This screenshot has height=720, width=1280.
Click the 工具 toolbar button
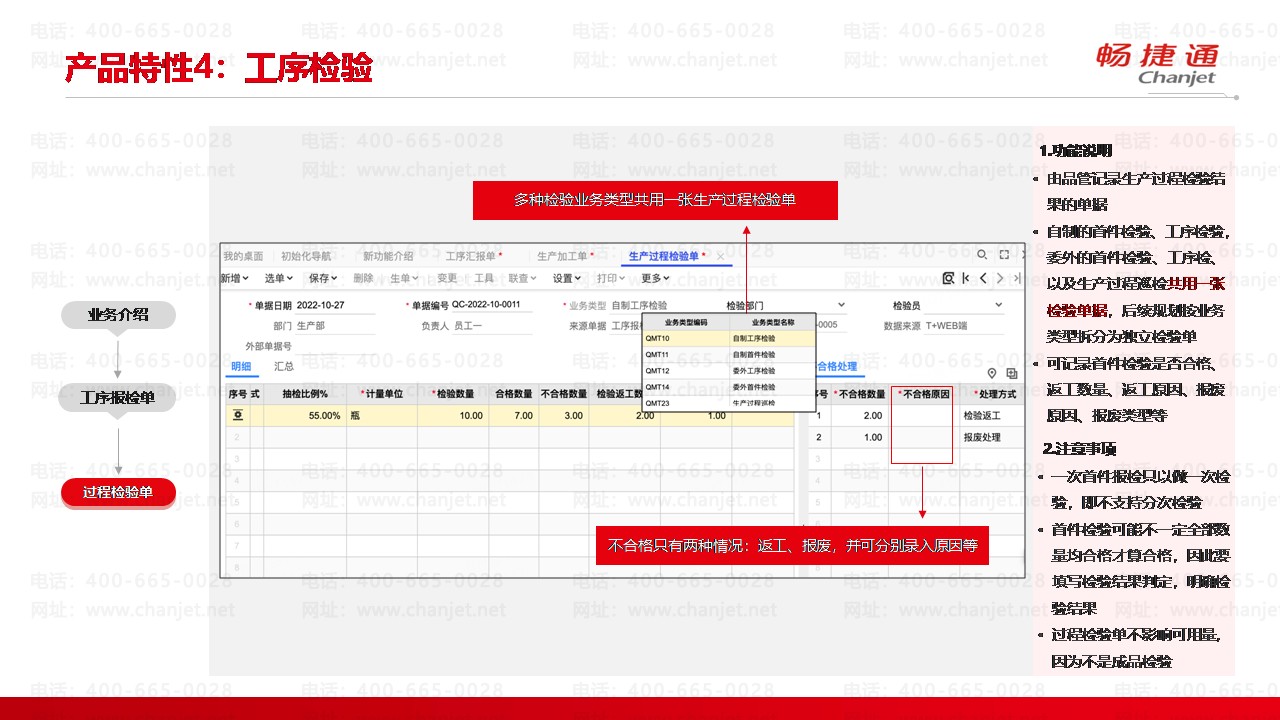(484, 278)
